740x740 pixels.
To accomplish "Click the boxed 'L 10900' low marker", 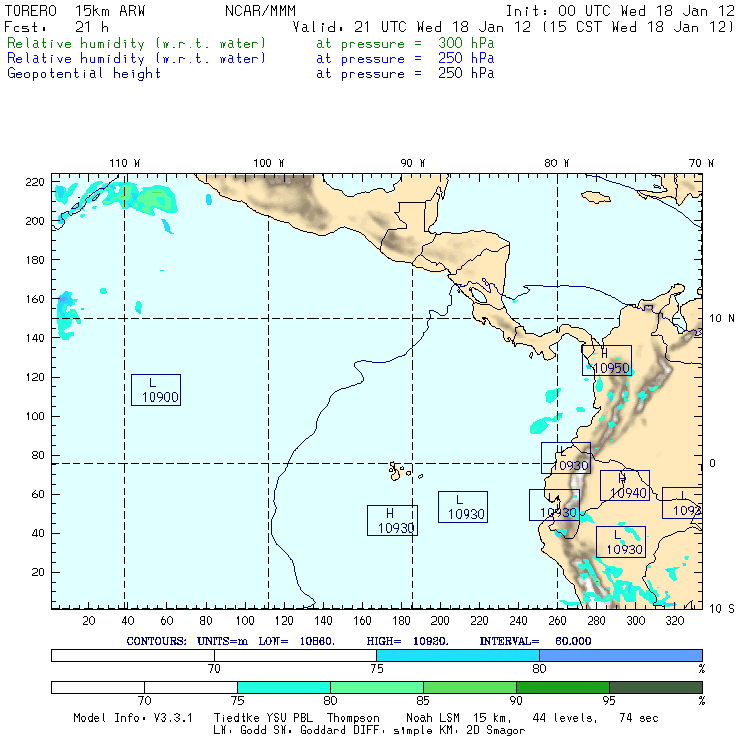I will point(156,390).
